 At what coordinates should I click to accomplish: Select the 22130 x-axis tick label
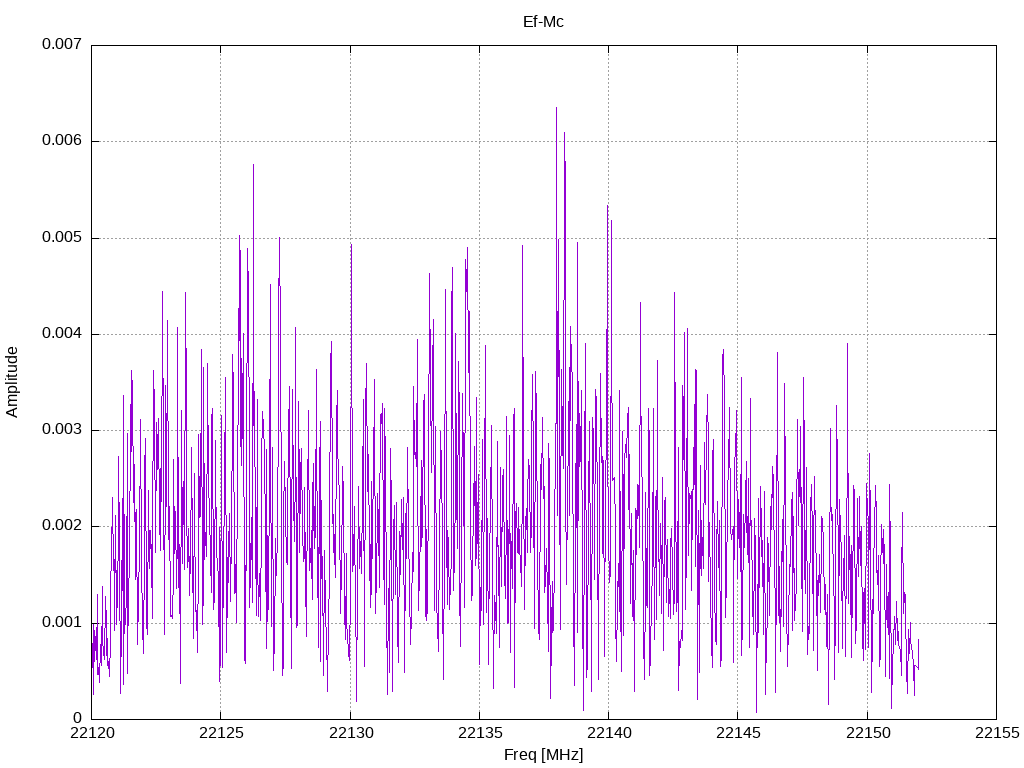351,733
